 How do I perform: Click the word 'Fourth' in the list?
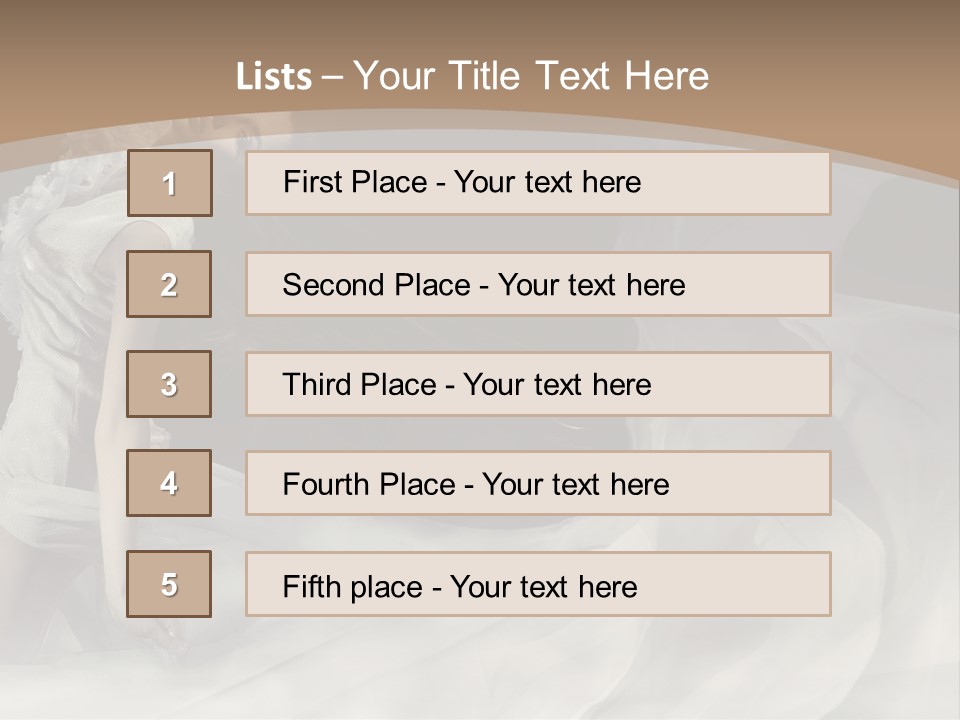click(x=326, y=485)
